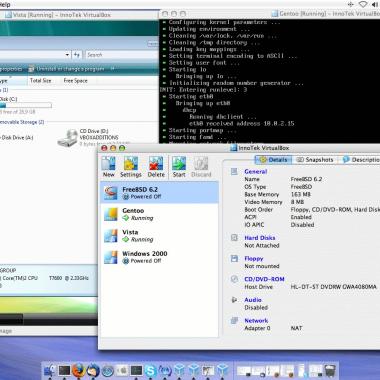Sort by the Free Space column header
This screenshot has width=380, height=380.
tap(75, 80)
